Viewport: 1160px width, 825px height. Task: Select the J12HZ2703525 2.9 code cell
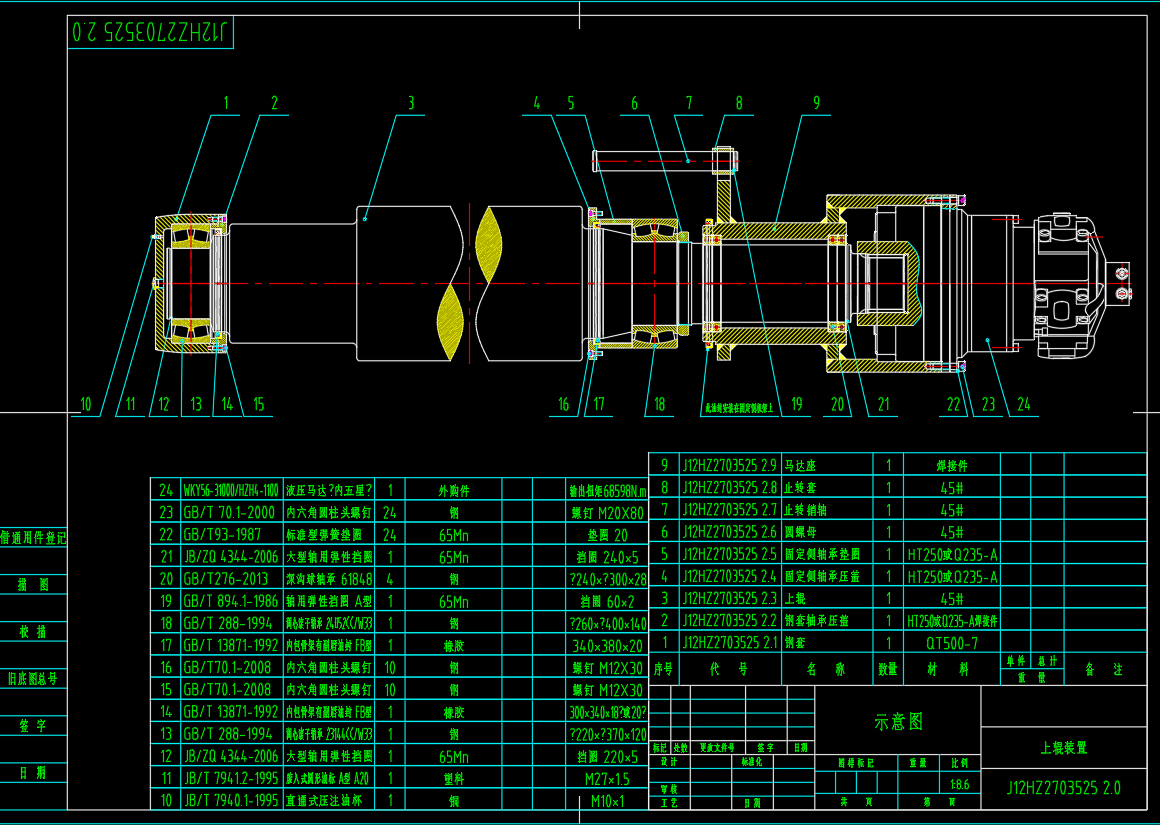pos(729,465)
